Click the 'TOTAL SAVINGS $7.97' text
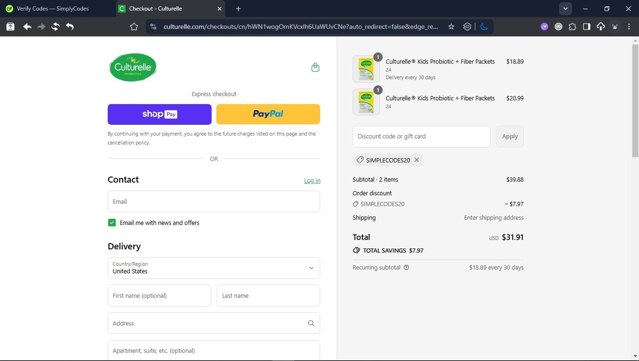 pyautogui.click(x=393, y=251)
